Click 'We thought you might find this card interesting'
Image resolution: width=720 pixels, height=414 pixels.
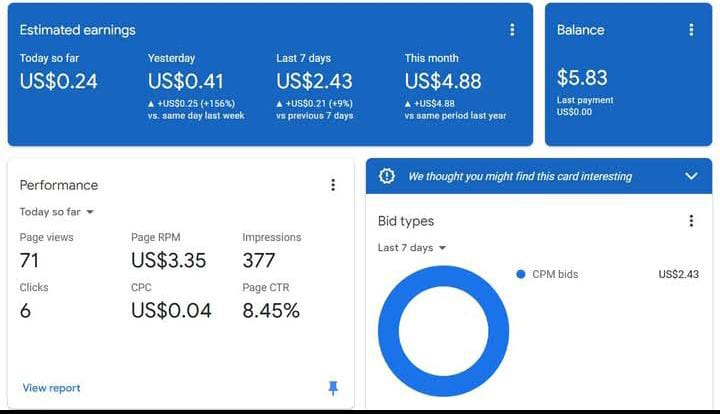tap(520, 176)
